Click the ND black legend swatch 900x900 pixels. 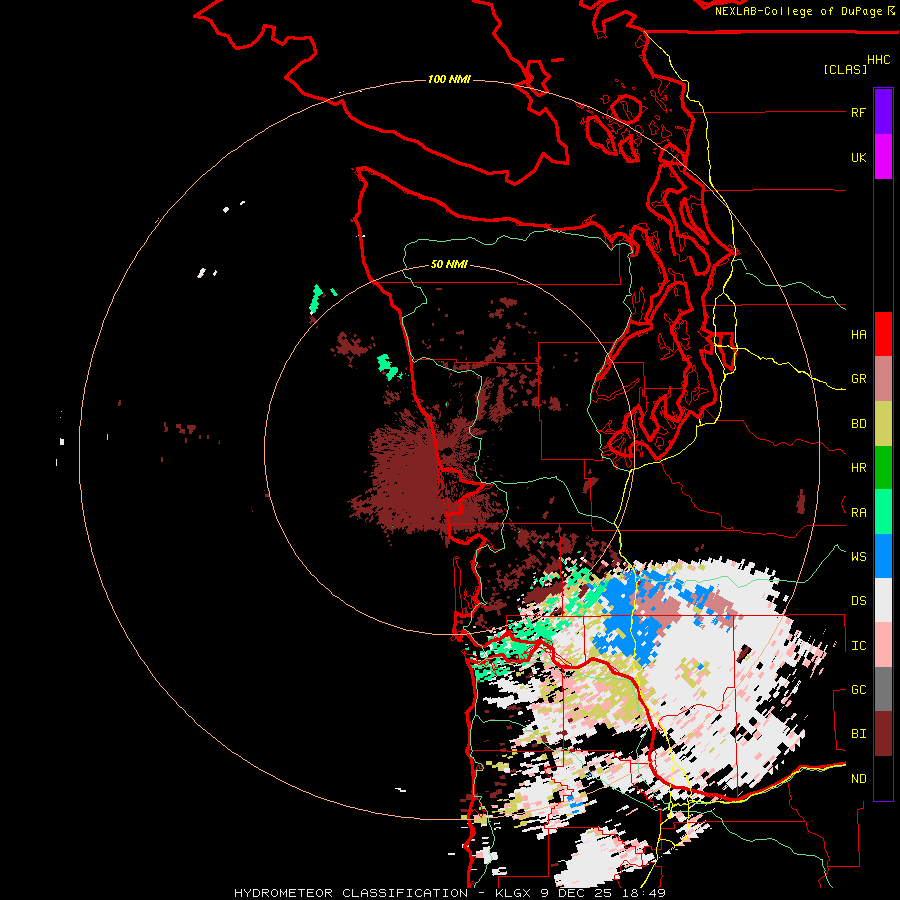pos(883,778)
